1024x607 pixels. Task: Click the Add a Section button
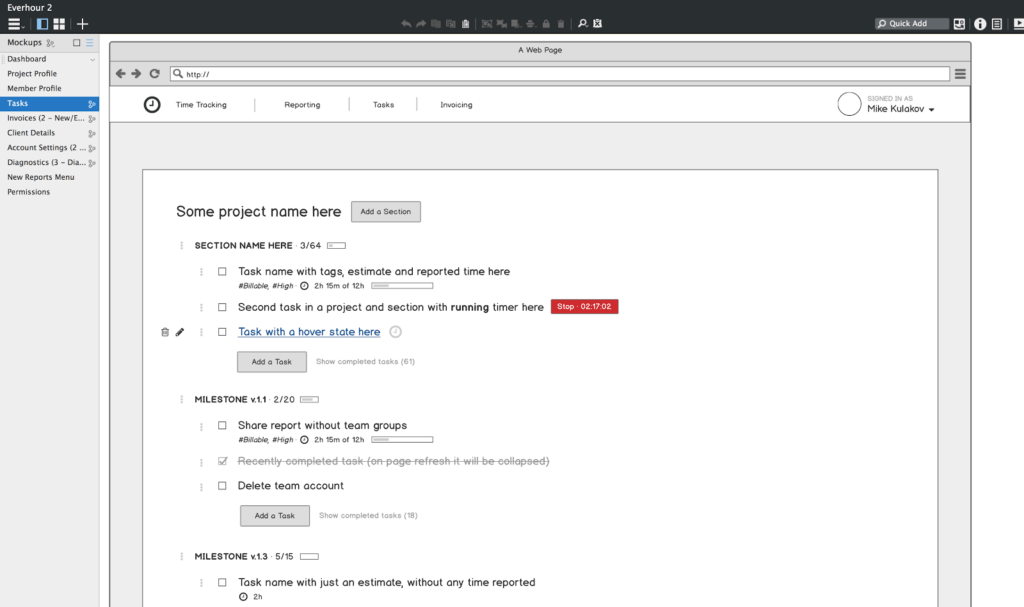[386, 211]
